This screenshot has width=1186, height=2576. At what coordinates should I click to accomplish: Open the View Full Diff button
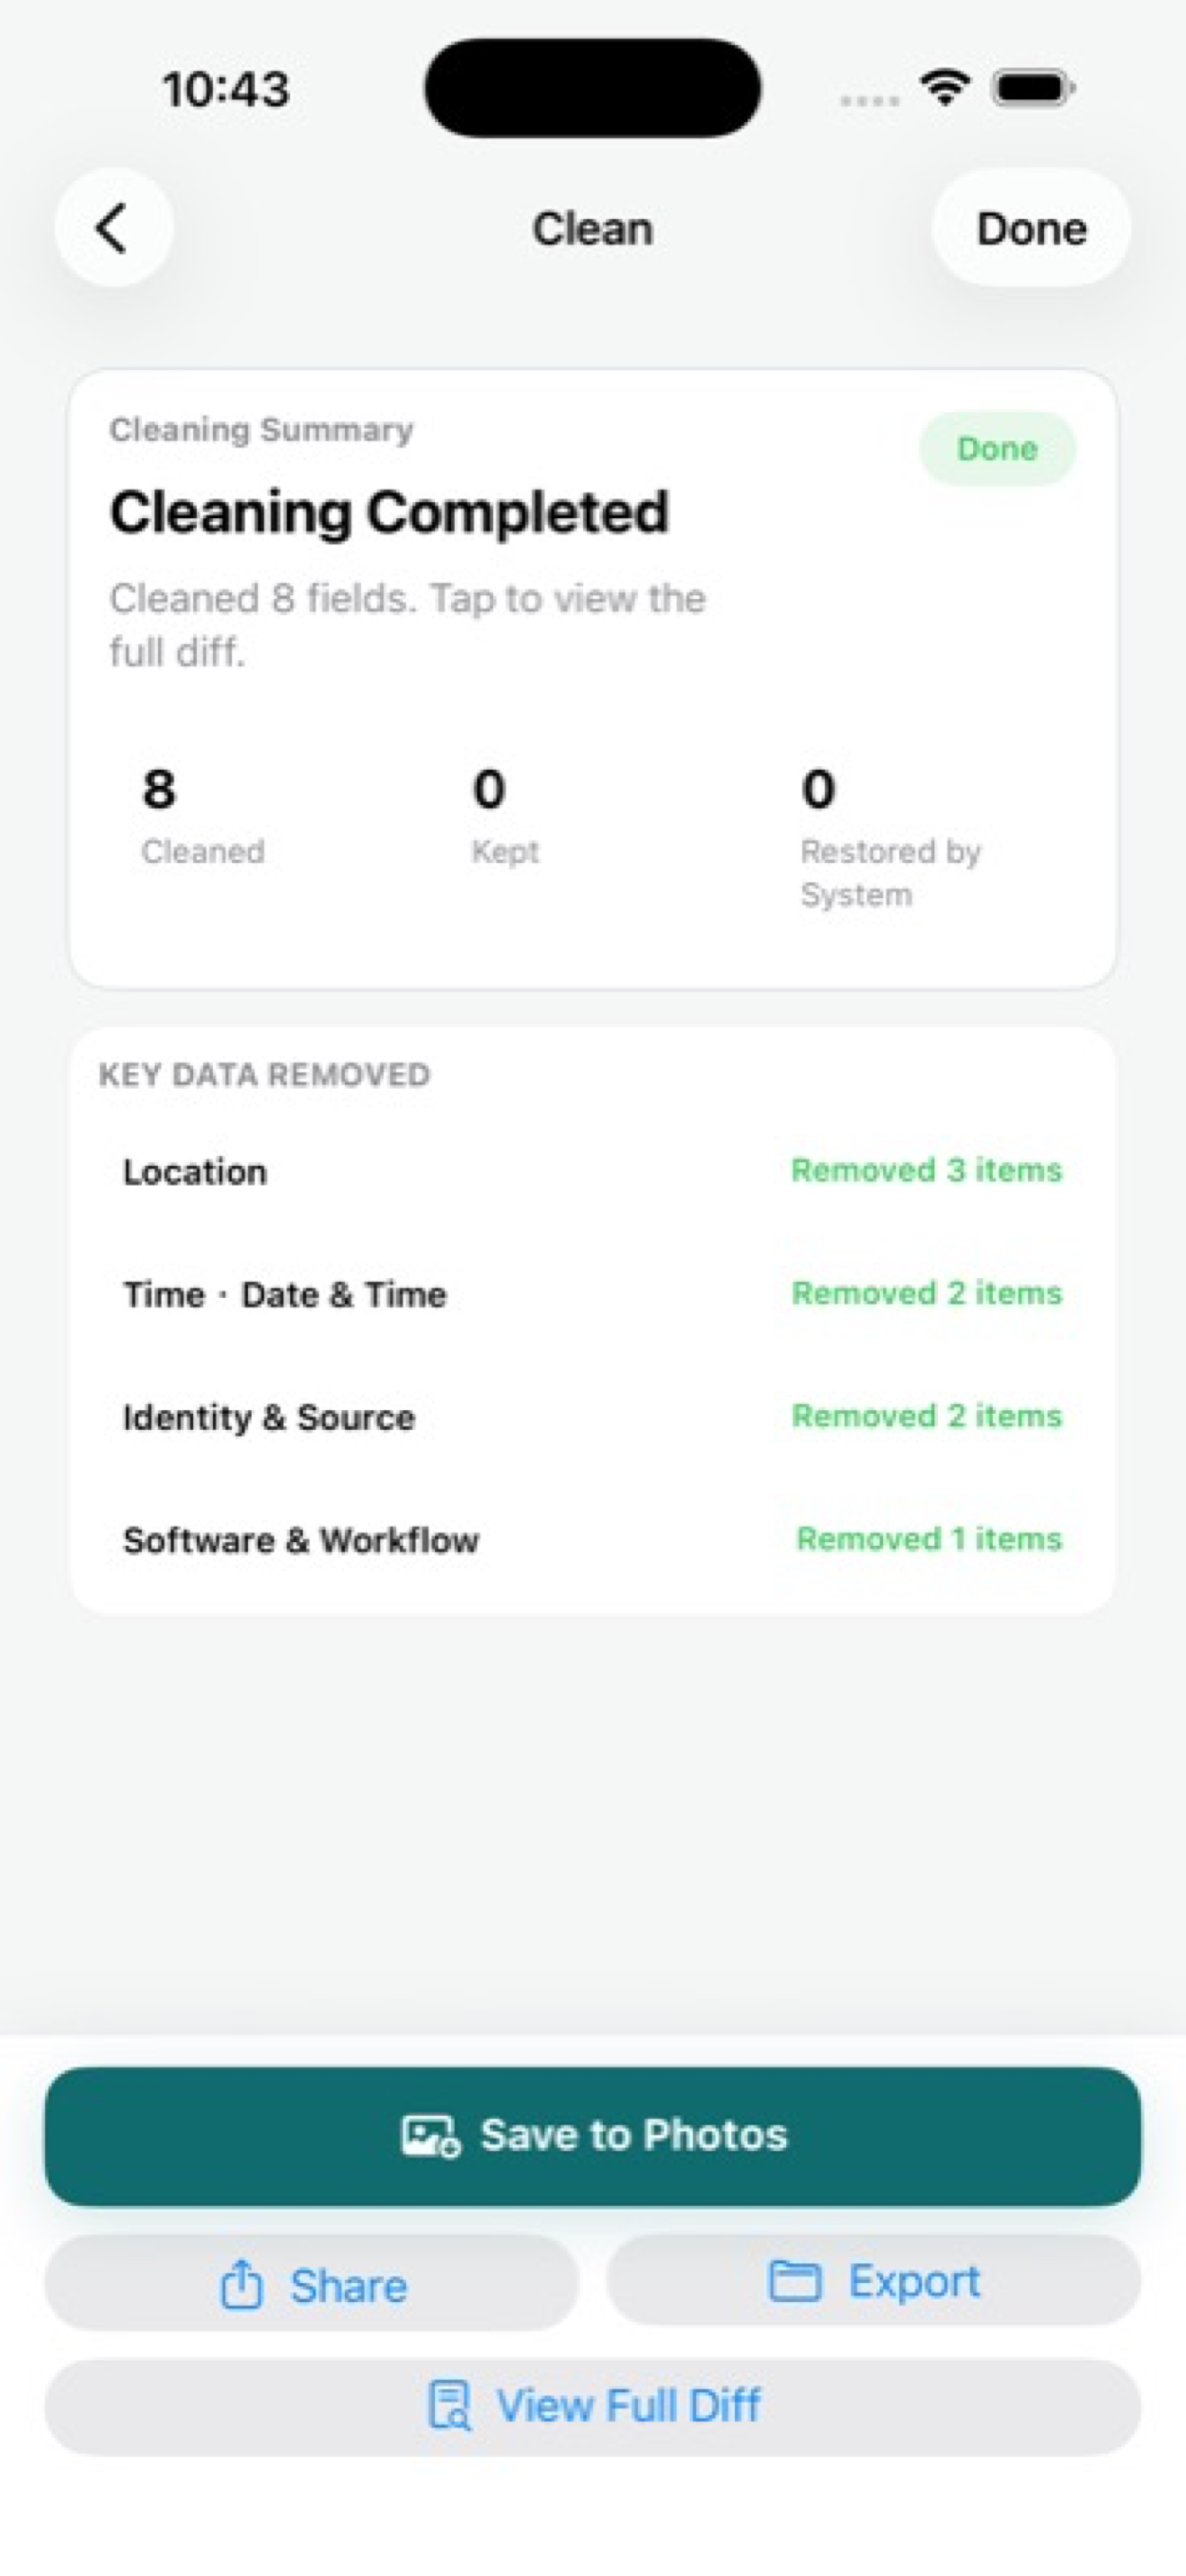(x=593, y=2406)
